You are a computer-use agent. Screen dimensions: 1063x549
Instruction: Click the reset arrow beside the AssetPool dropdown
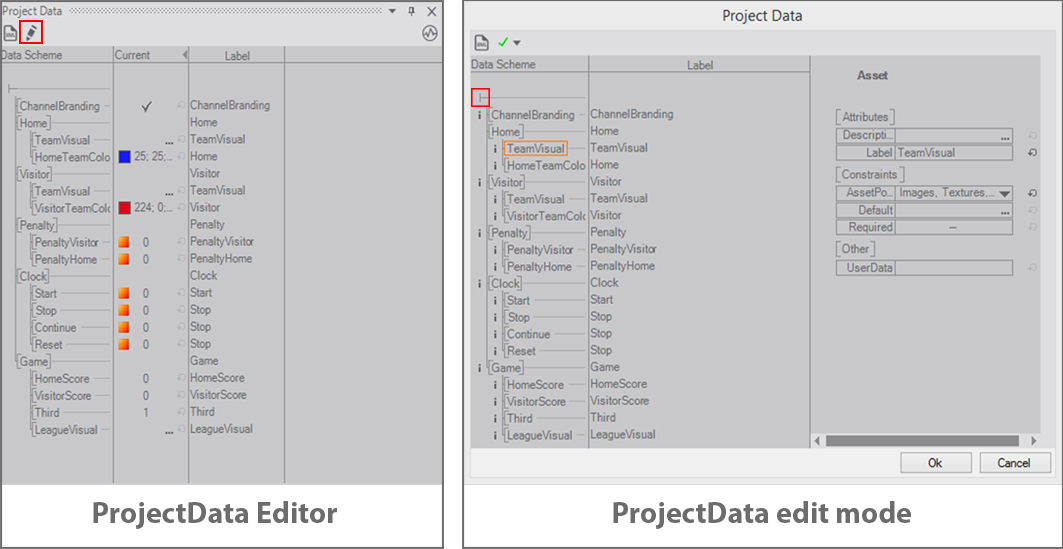pos(1029,193)
